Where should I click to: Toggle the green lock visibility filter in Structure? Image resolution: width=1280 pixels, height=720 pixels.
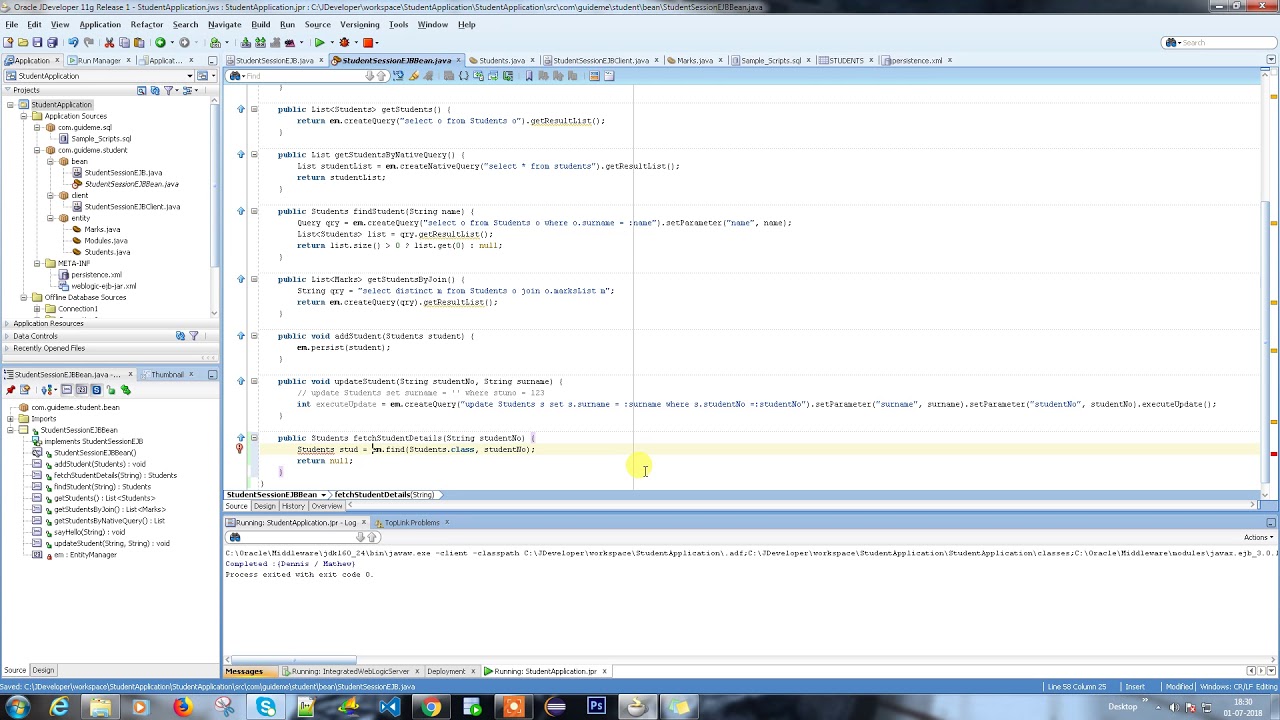tap(111, 390)
